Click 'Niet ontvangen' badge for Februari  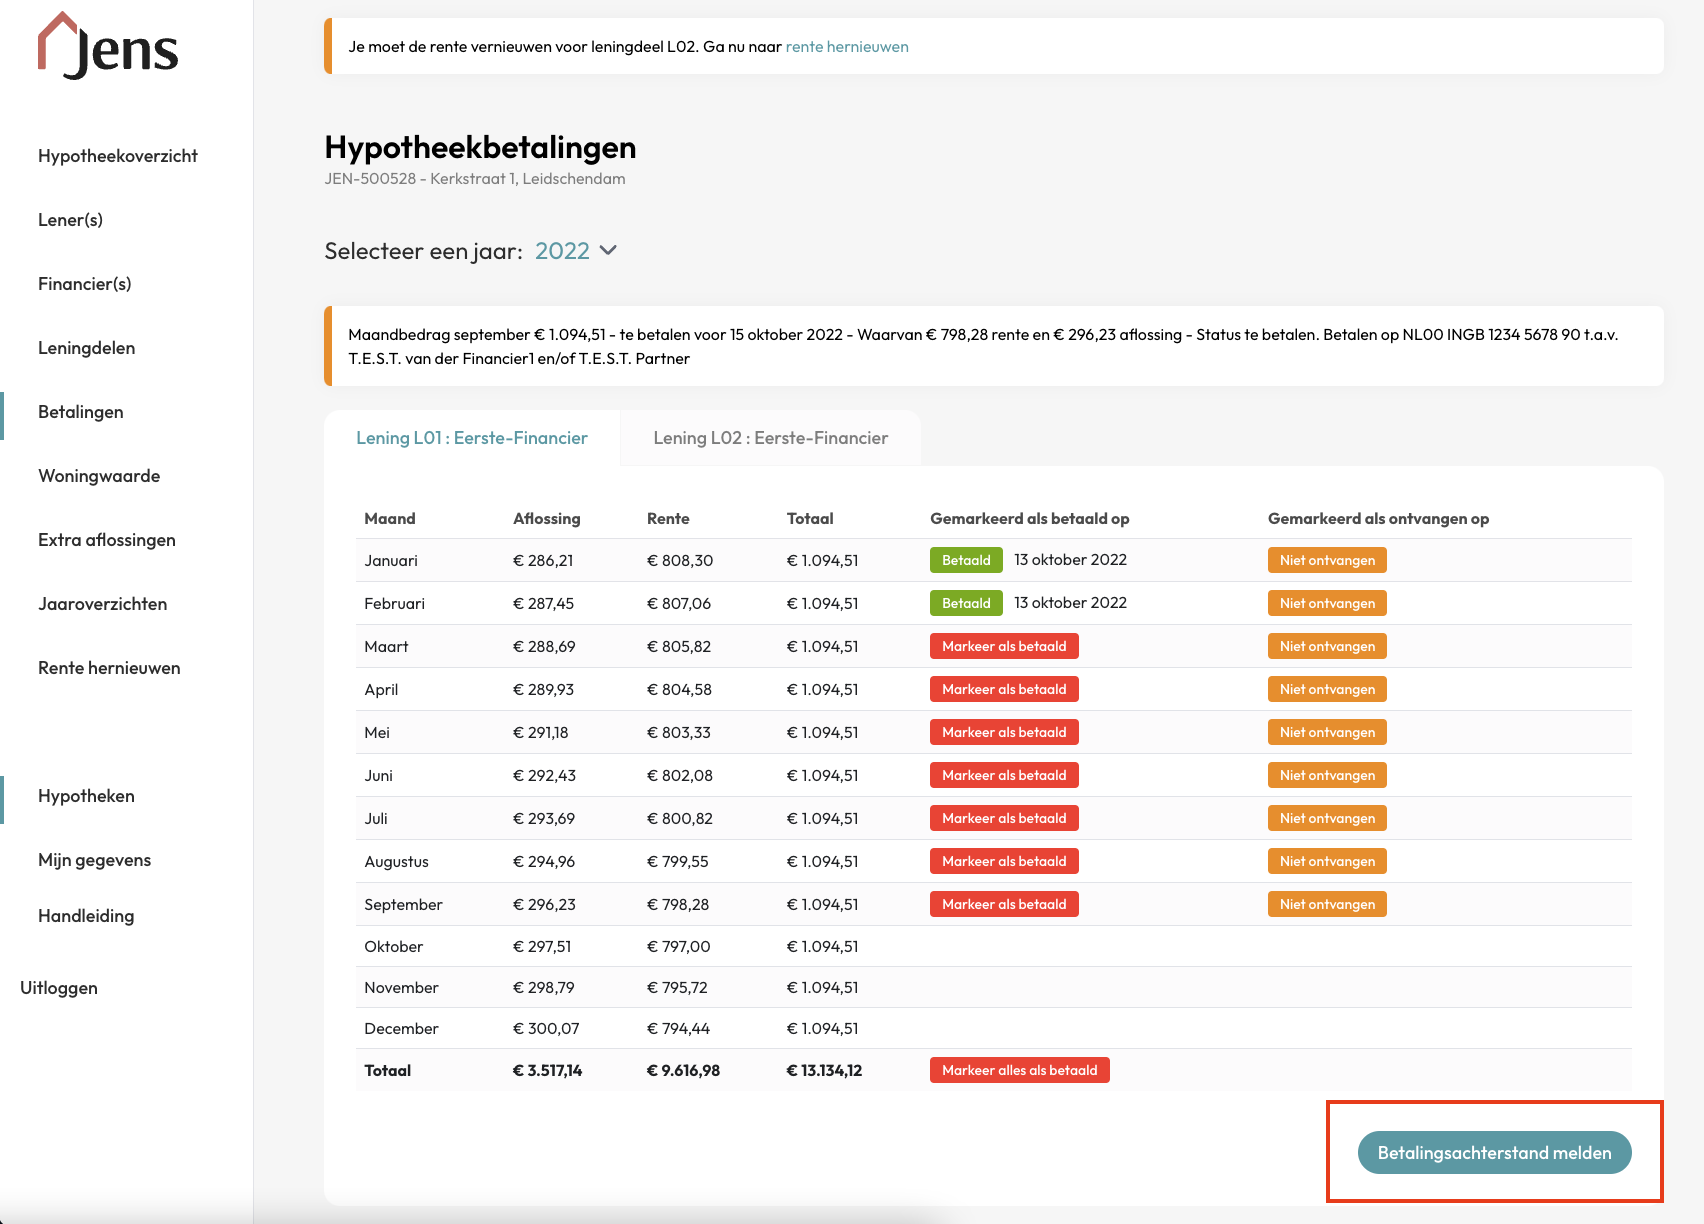coord(1327,603)
